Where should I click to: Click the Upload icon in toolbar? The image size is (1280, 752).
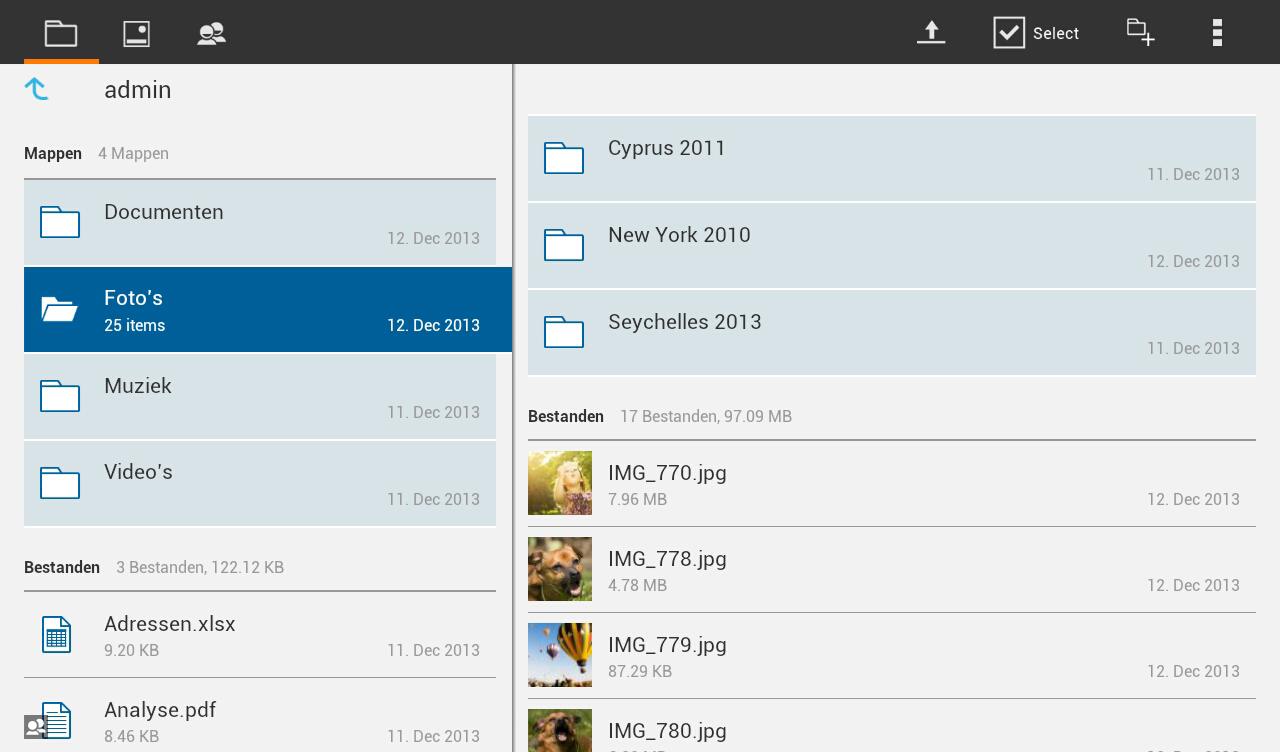point(931,32)
